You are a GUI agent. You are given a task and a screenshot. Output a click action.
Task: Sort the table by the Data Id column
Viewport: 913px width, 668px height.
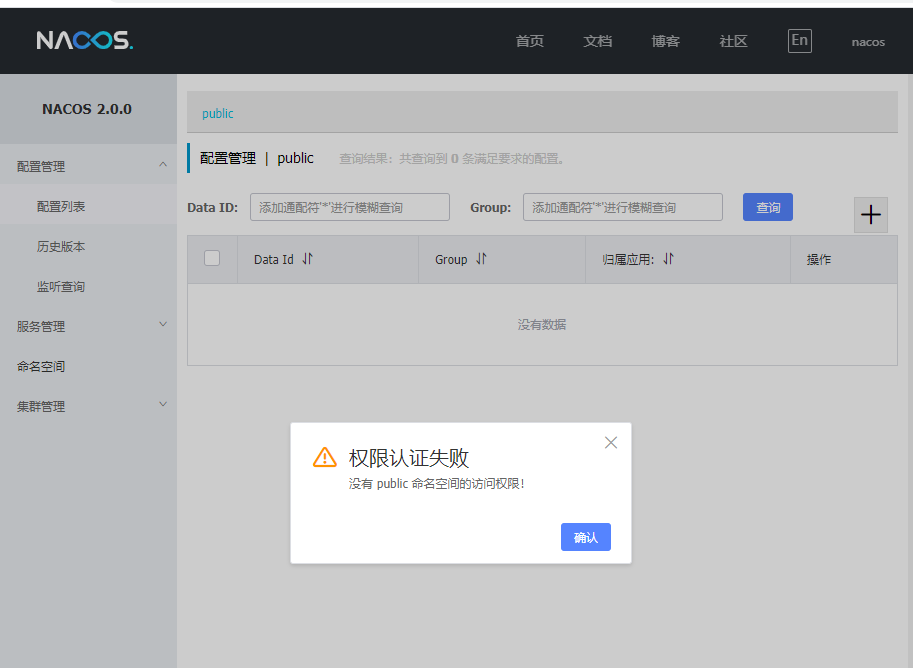pos(307,259)
